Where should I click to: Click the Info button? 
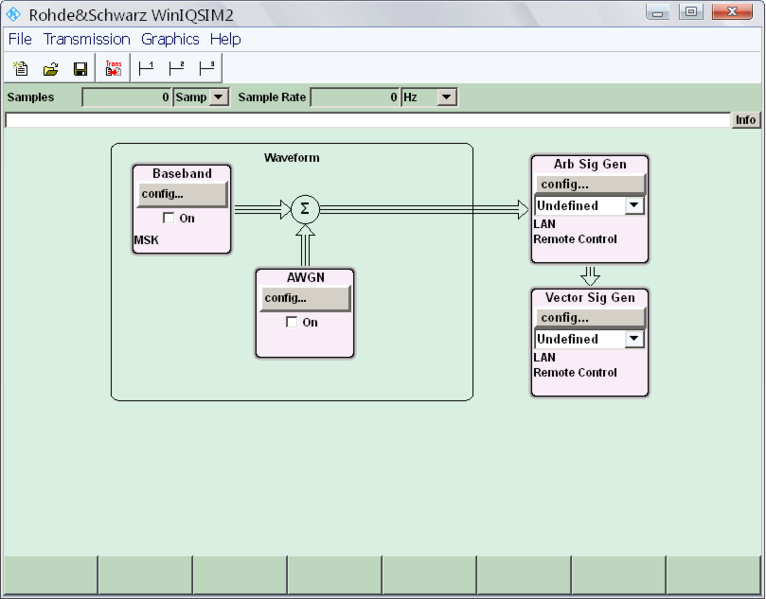746,120
